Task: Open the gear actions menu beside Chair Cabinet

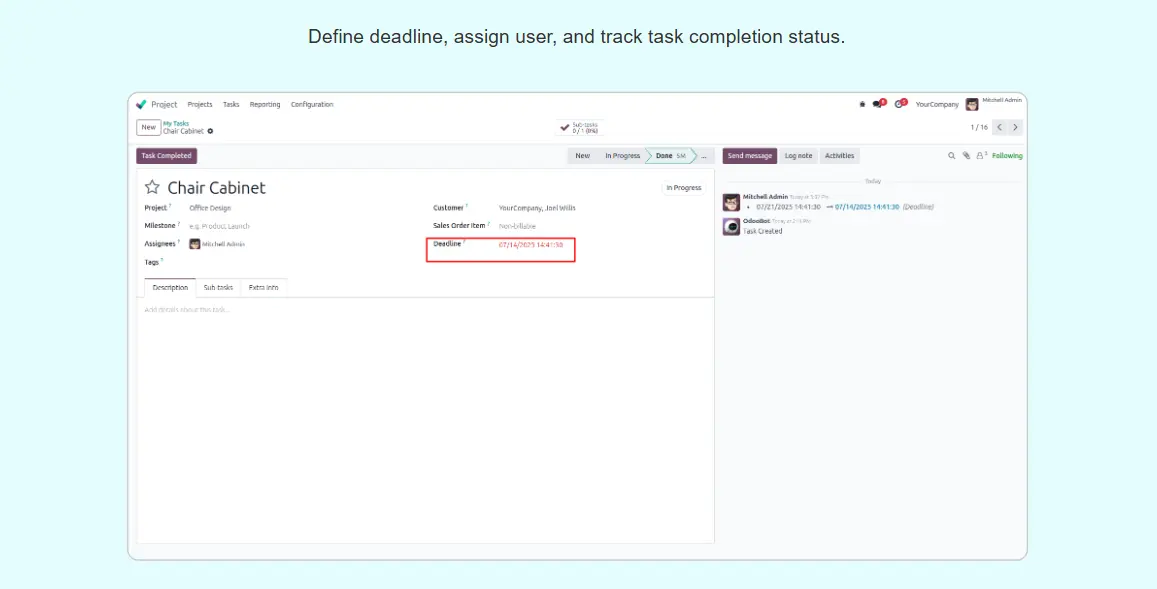Action: coord(210,131)
